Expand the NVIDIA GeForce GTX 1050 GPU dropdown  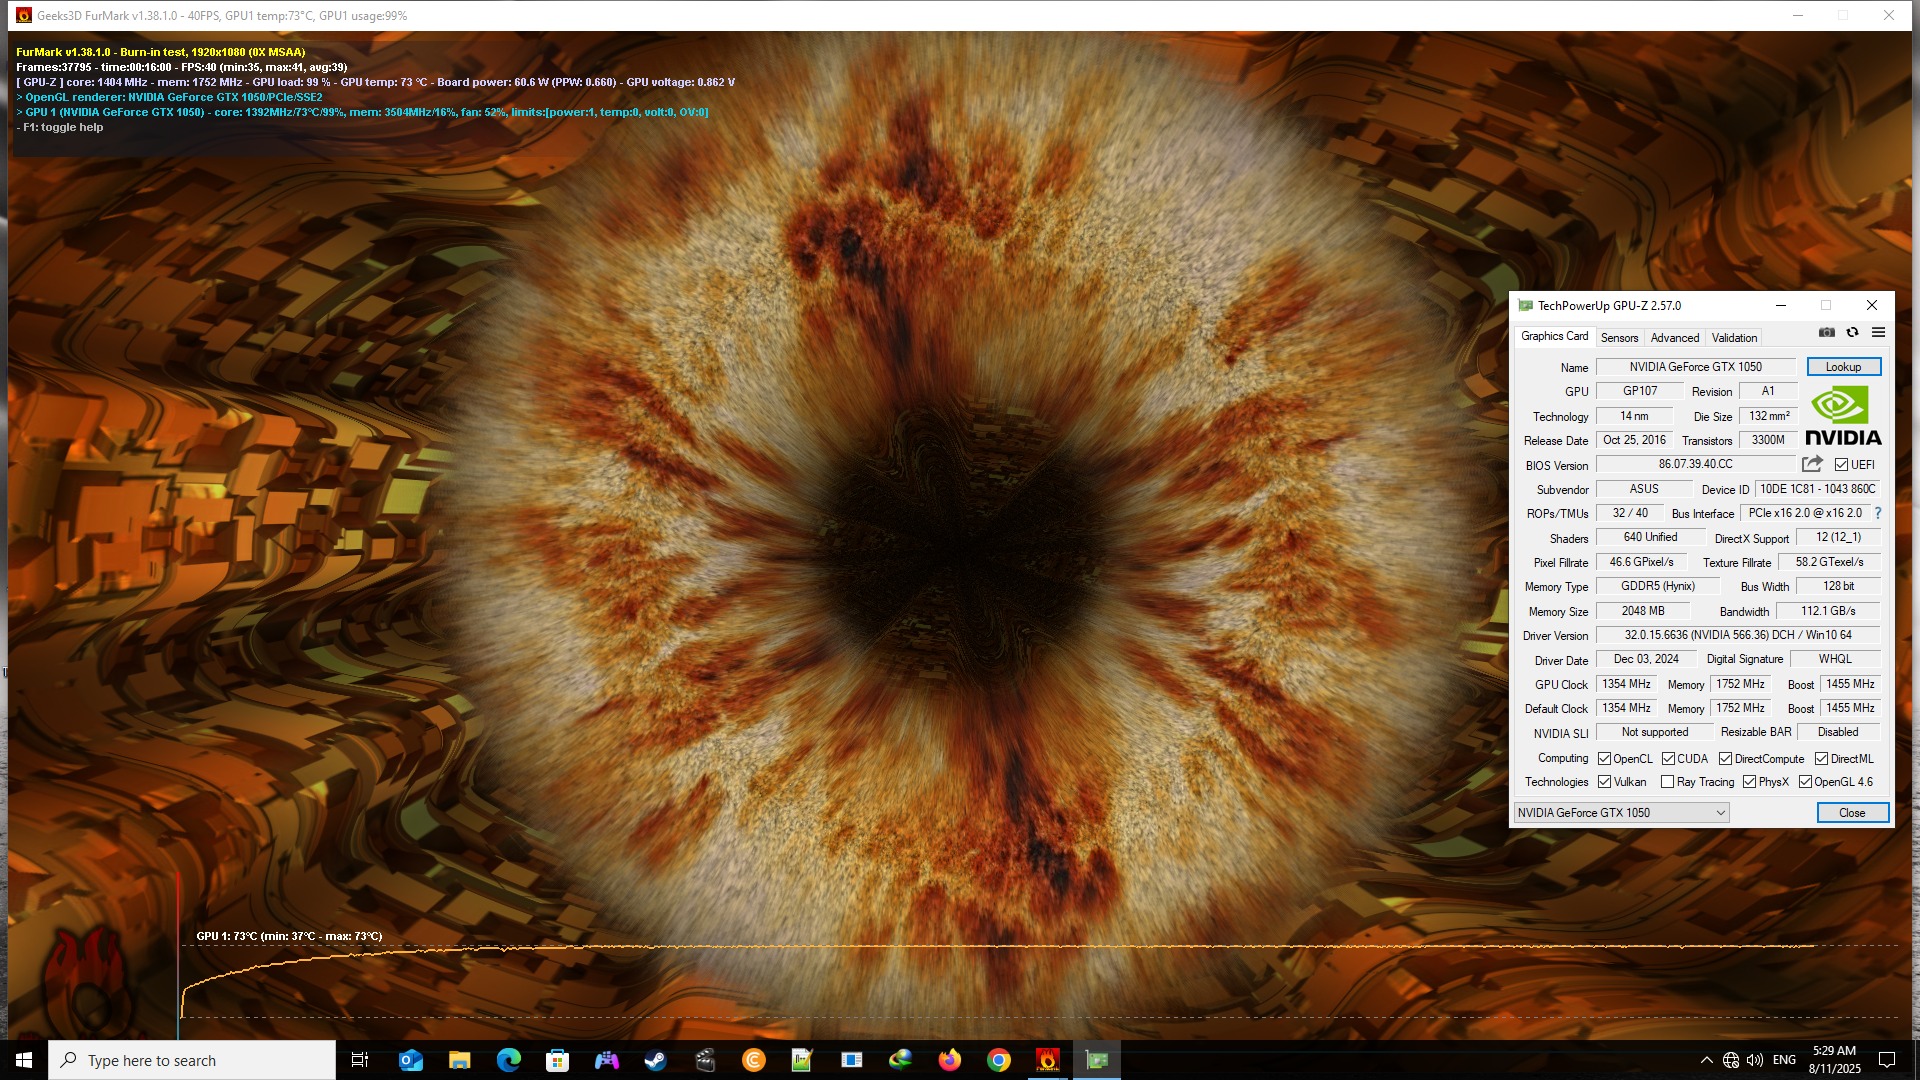click(x=1720, y=813)
